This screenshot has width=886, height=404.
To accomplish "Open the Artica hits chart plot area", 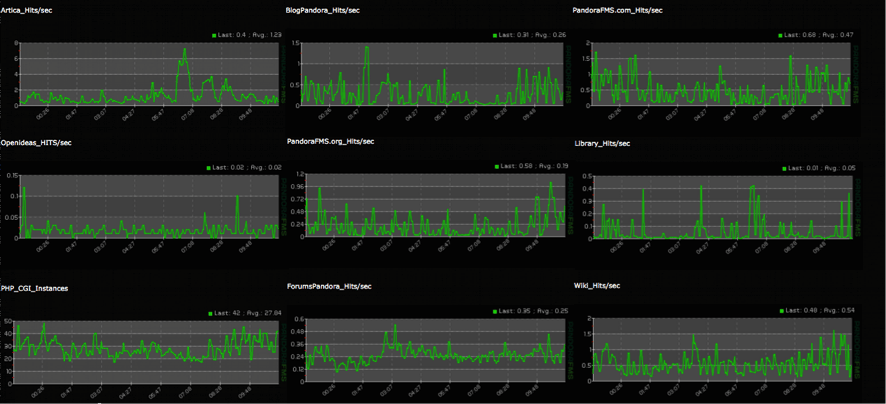I will point(149,73).
